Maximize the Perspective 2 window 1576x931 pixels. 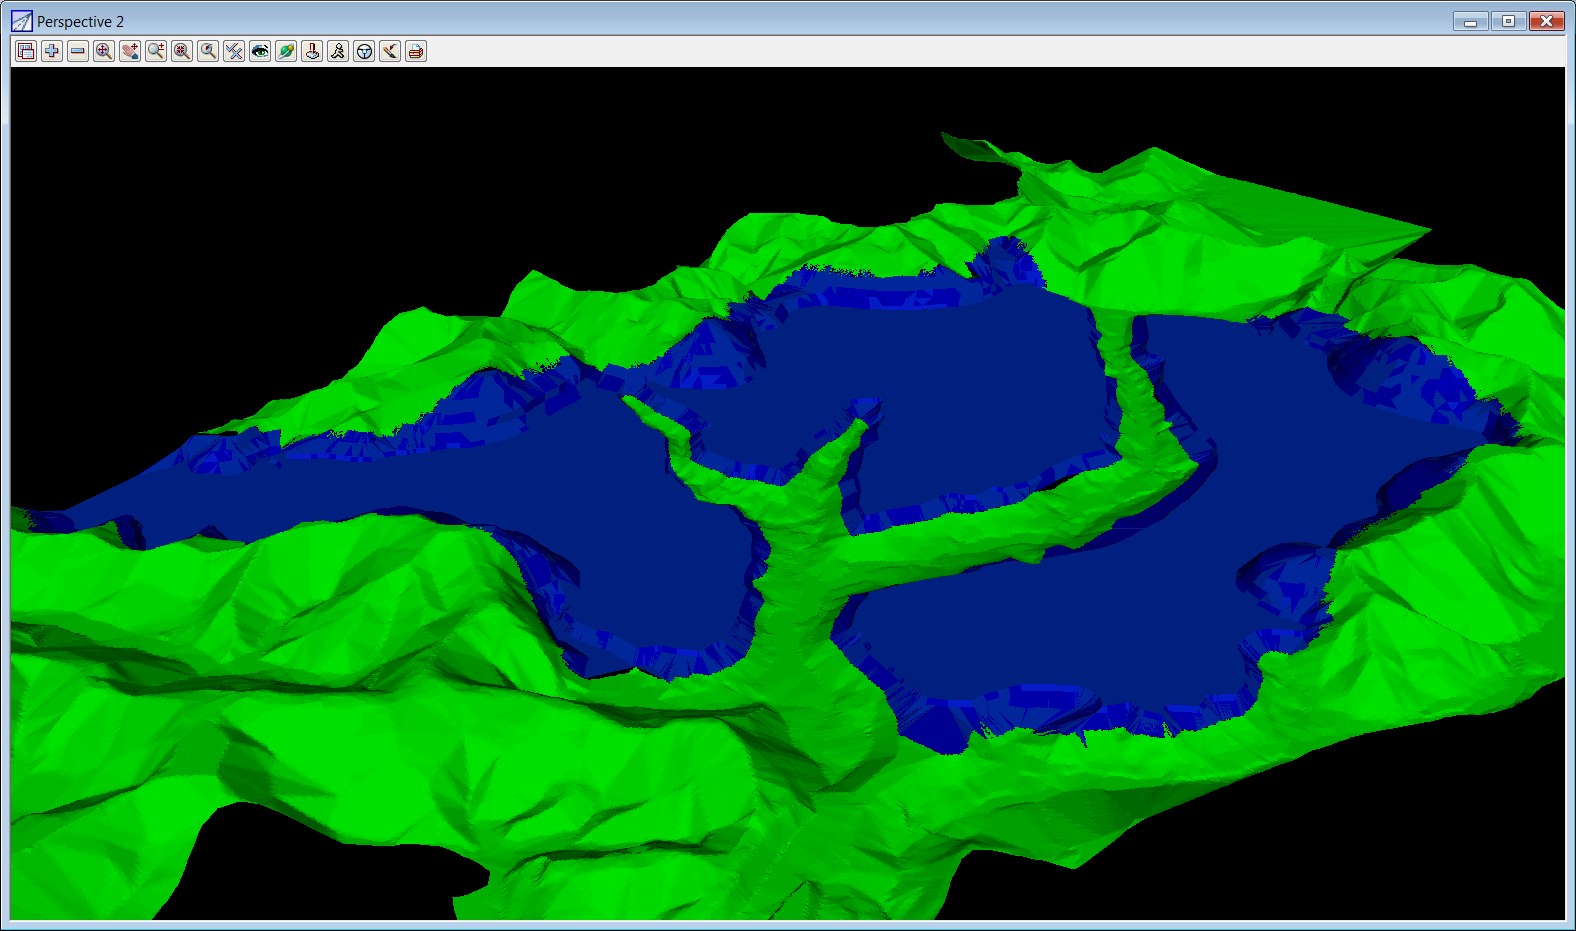click(x=1508, y=21)
